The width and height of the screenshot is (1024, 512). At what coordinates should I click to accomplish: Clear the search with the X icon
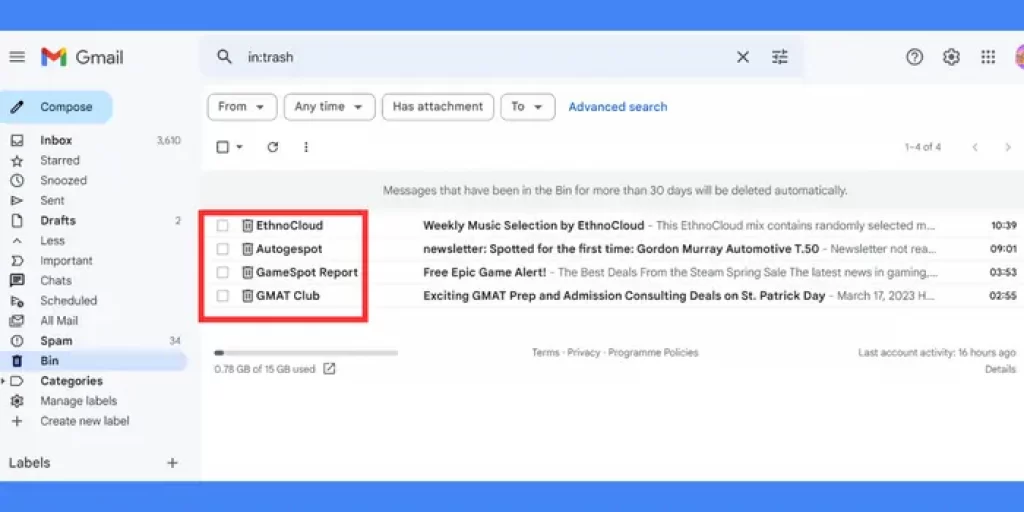tap(743, 57)
